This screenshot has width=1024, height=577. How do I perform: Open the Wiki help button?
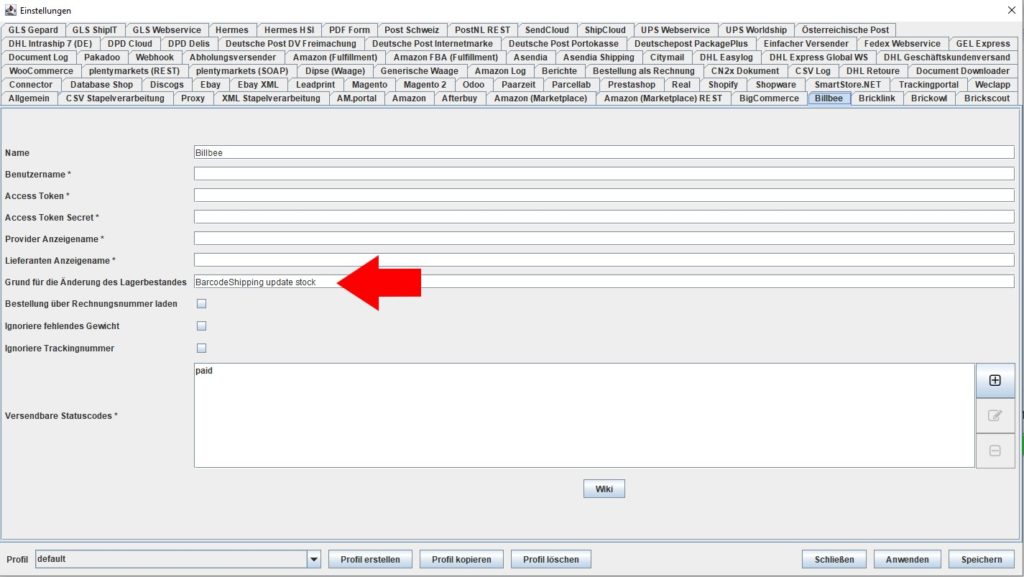point(604,489)
